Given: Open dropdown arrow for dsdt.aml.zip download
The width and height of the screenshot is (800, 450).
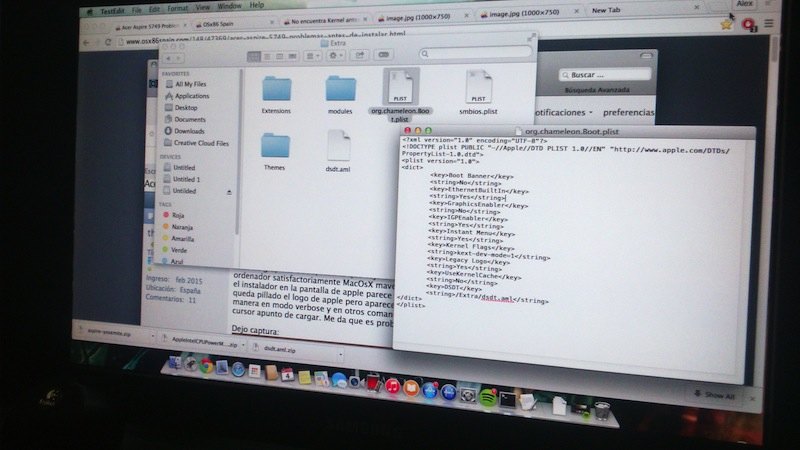Looking at the screenshot, I should tap(340, 354).
